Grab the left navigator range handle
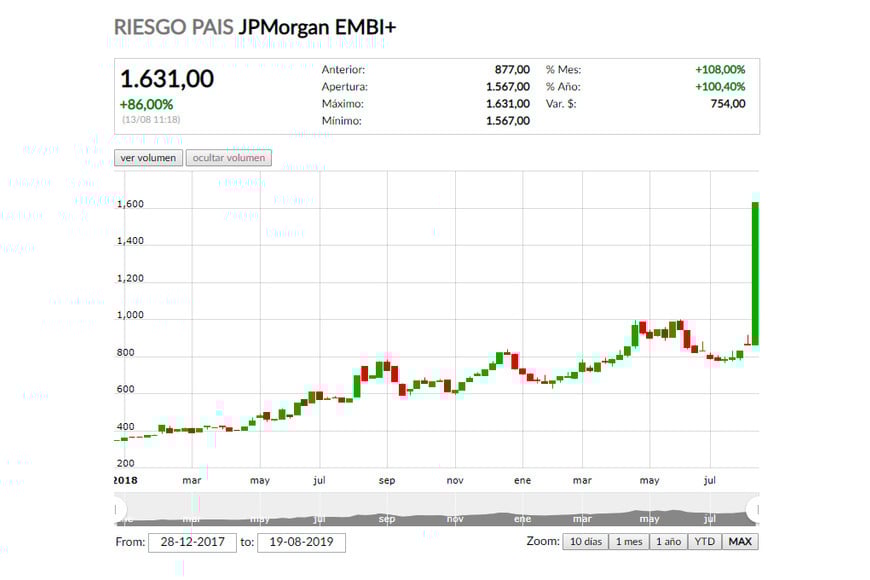This screenshot has width=870, height=580. (x=117, y=510)
